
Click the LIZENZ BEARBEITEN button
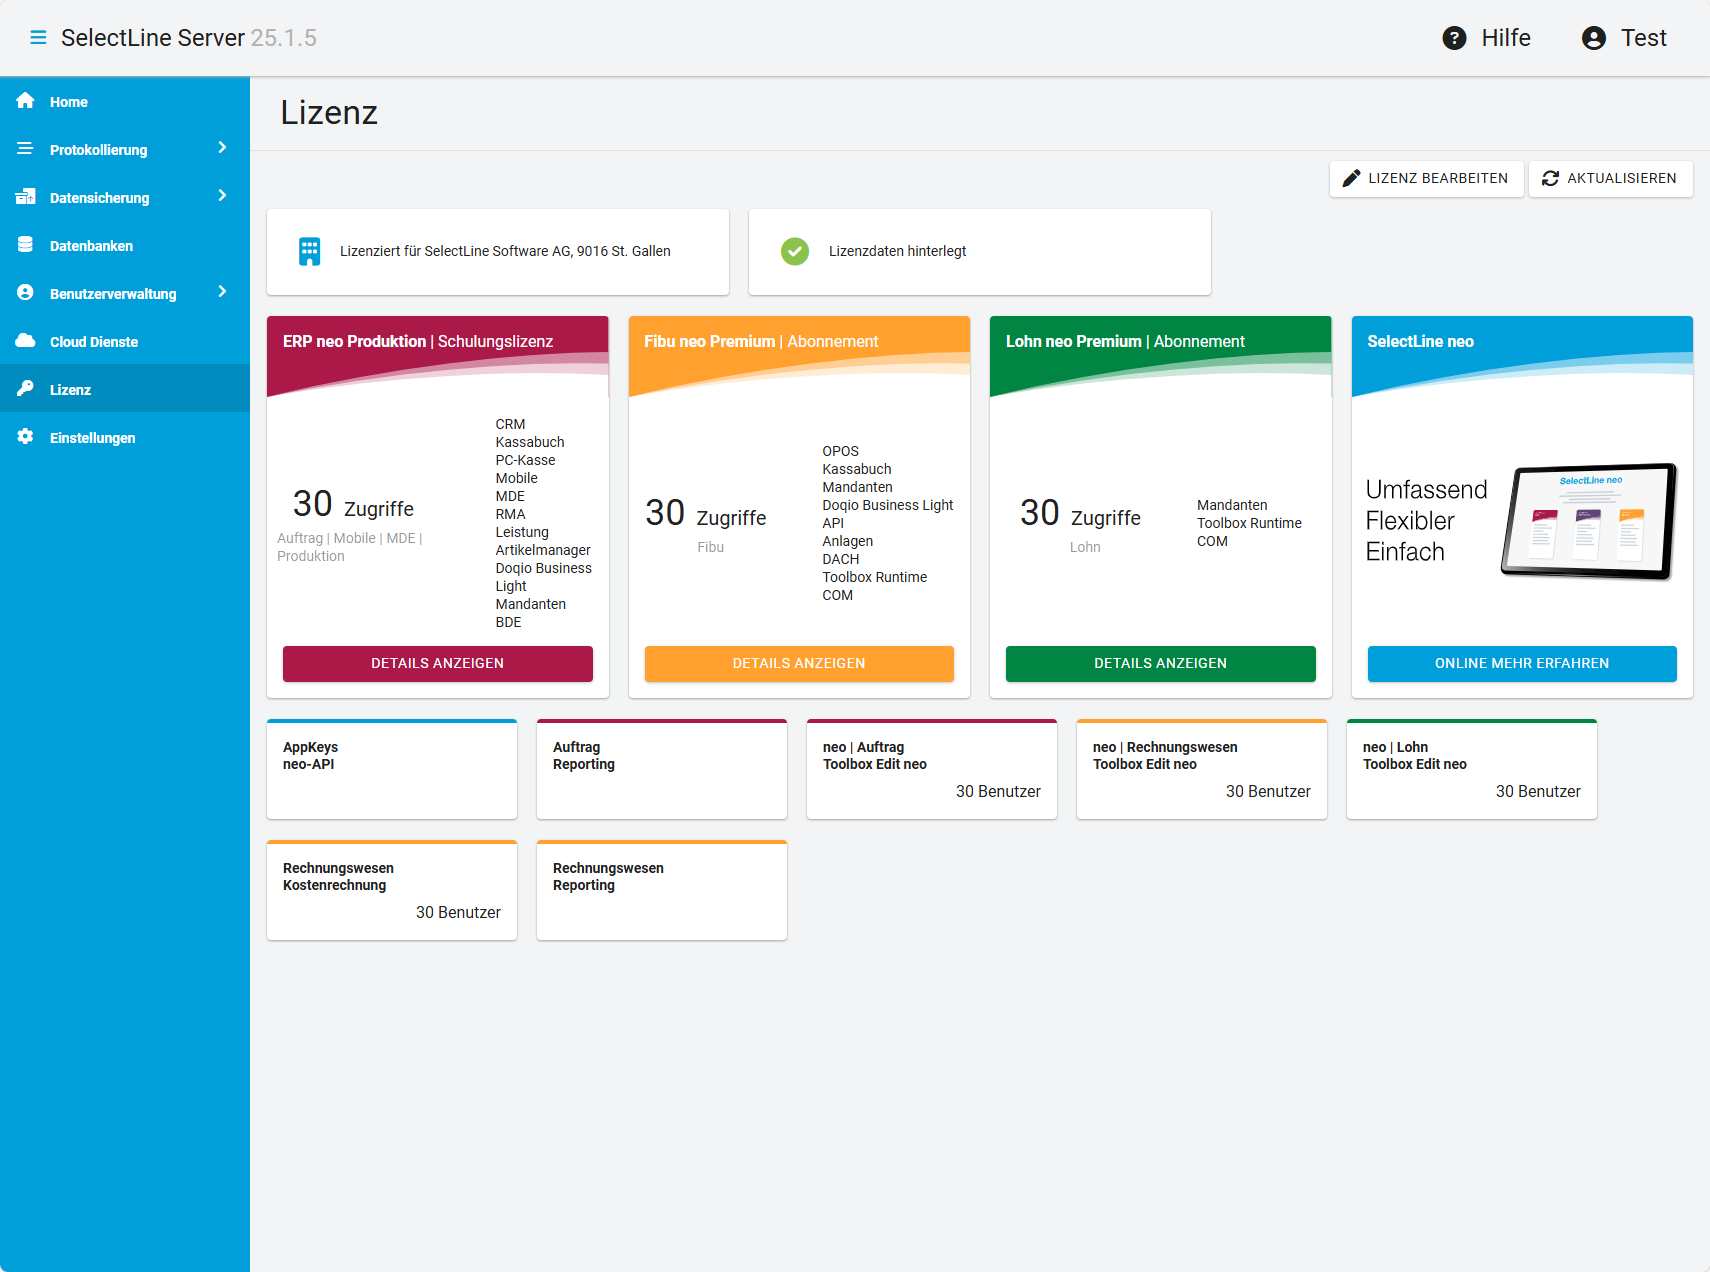click(x=1426, y=179)
